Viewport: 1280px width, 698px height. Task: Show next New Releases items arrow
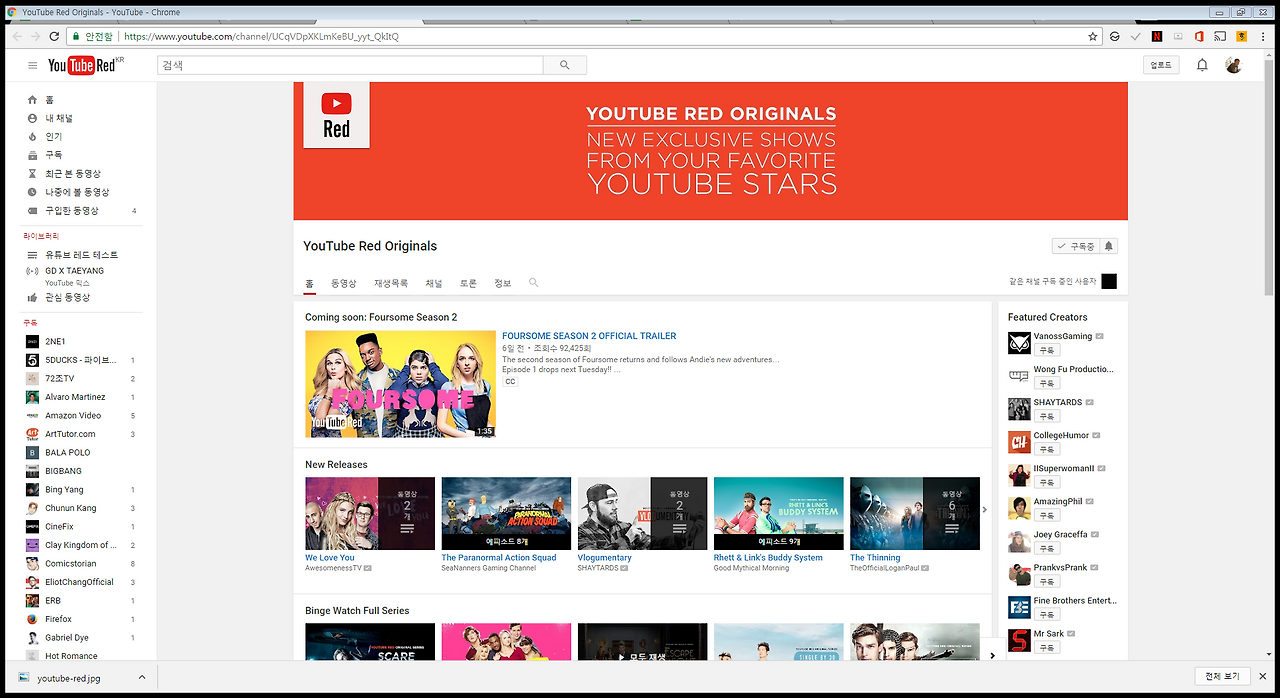click(x=984, y=510)
